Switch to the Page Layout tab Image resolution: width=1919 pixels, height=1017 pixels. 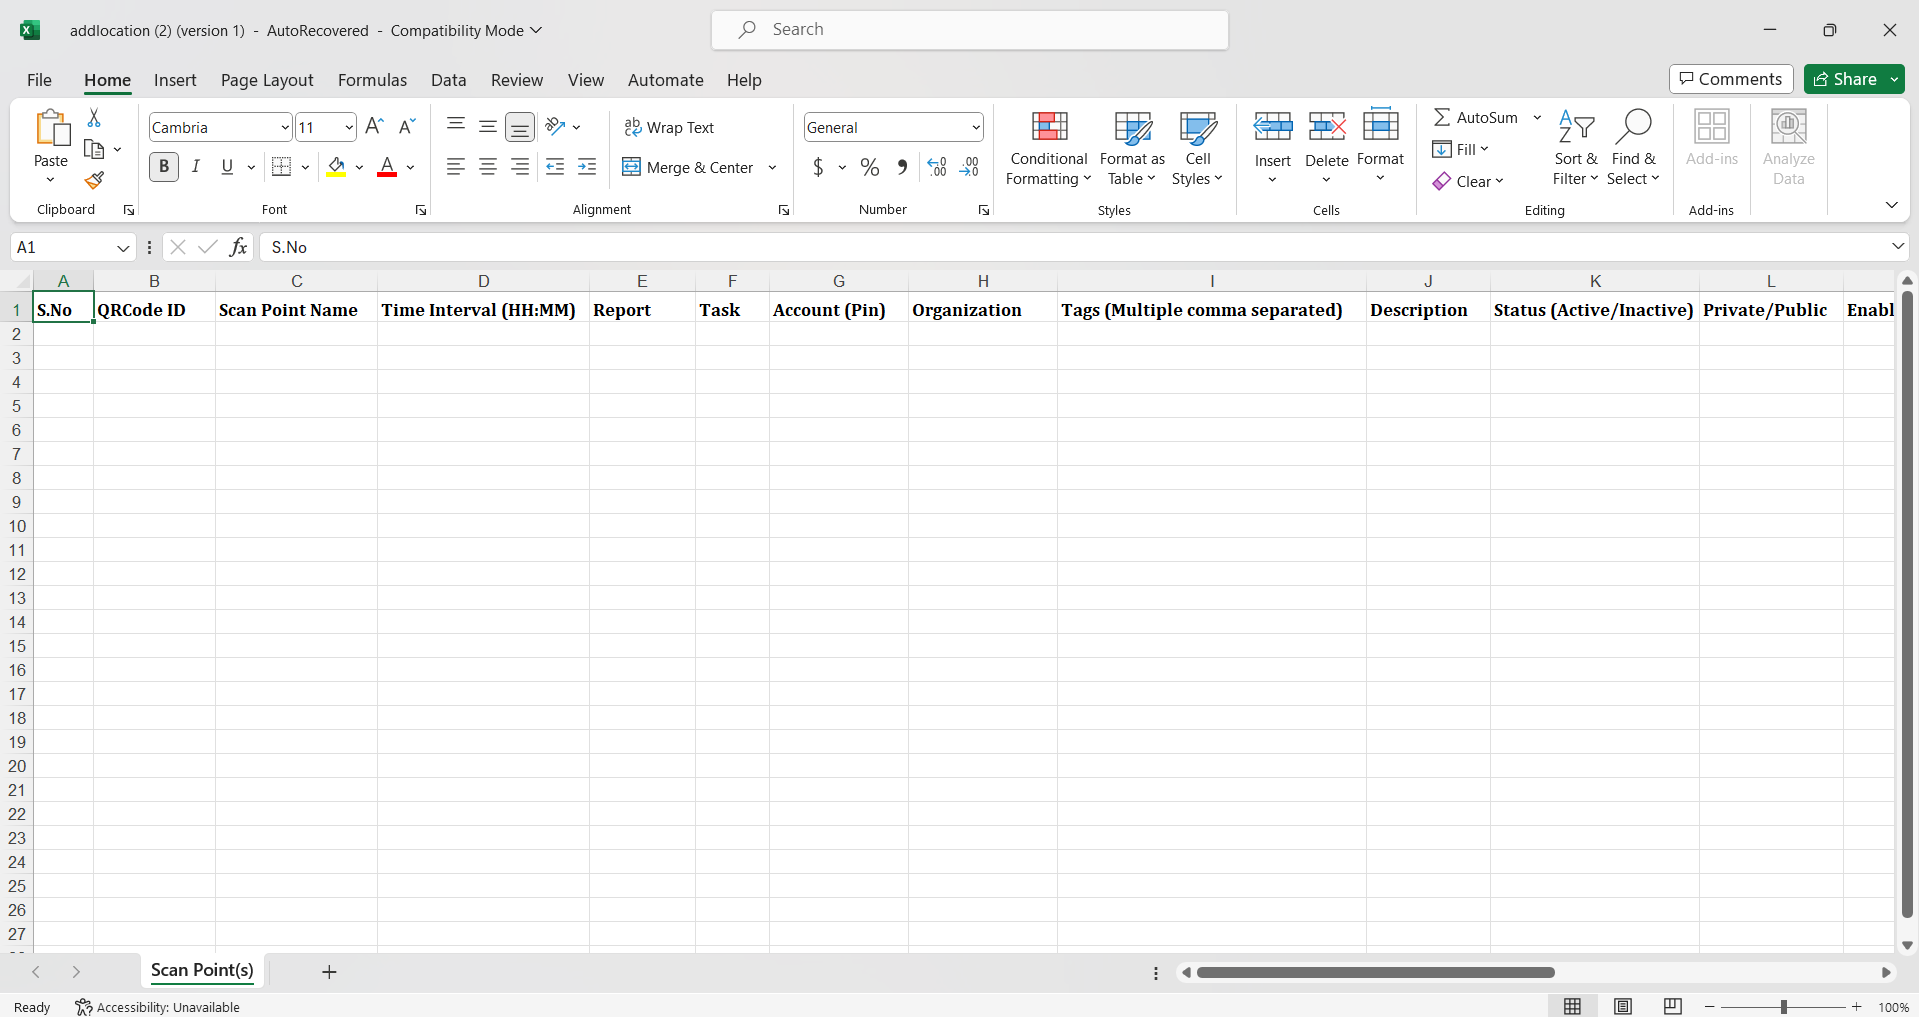(267, 80)
